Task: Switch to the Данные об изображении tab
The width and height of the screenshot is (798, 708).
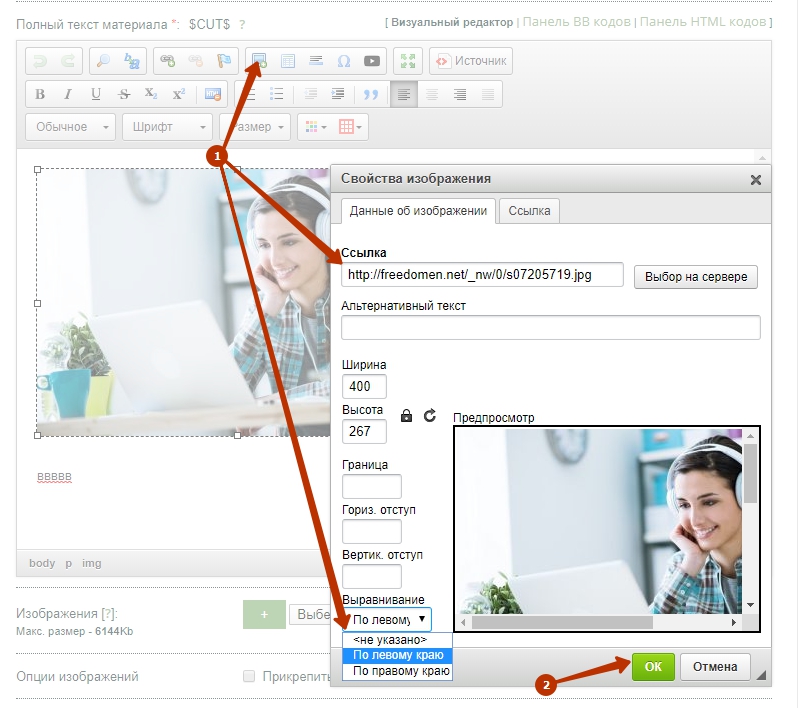Action: point(418,211)
